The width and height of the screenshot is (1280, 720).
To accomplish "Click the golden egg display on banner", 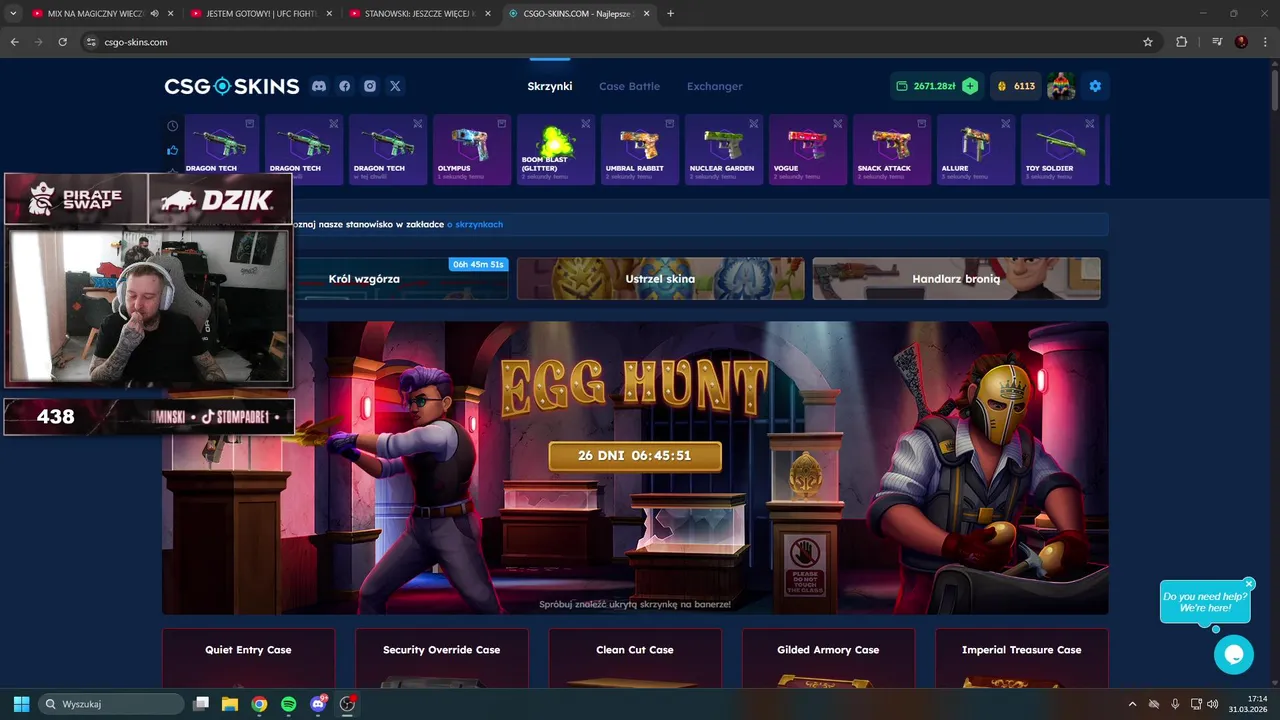I will [x=806, y=476].
